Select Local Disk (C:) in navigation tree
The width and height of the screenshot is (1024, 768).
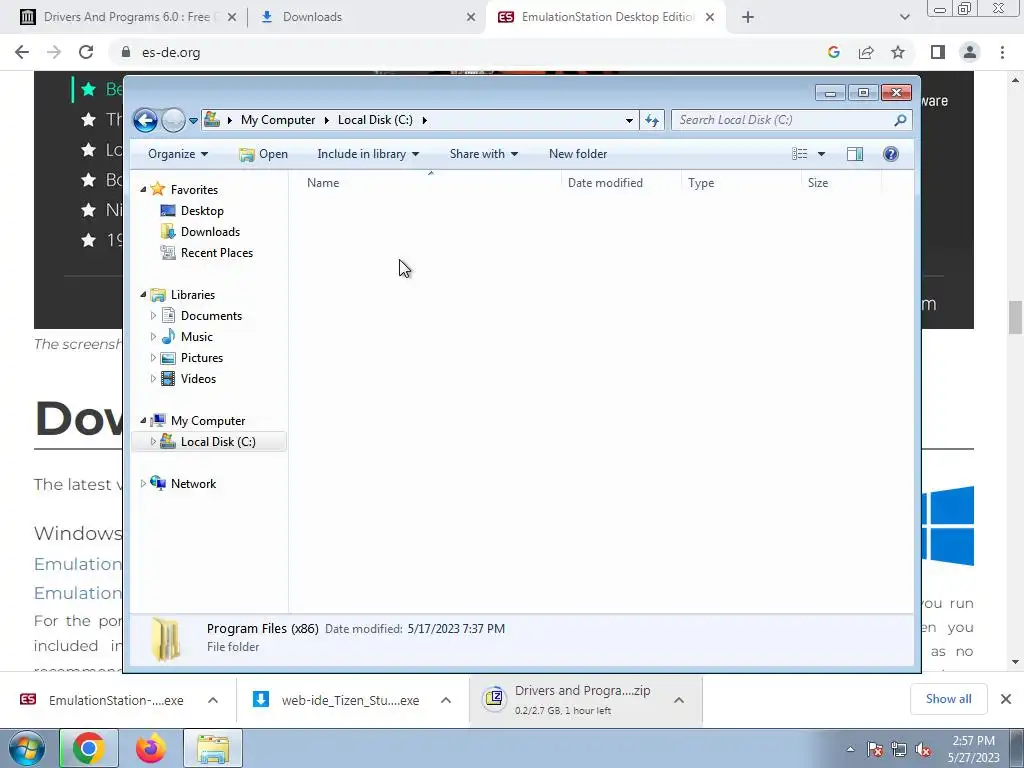click(x=218, y=442)
